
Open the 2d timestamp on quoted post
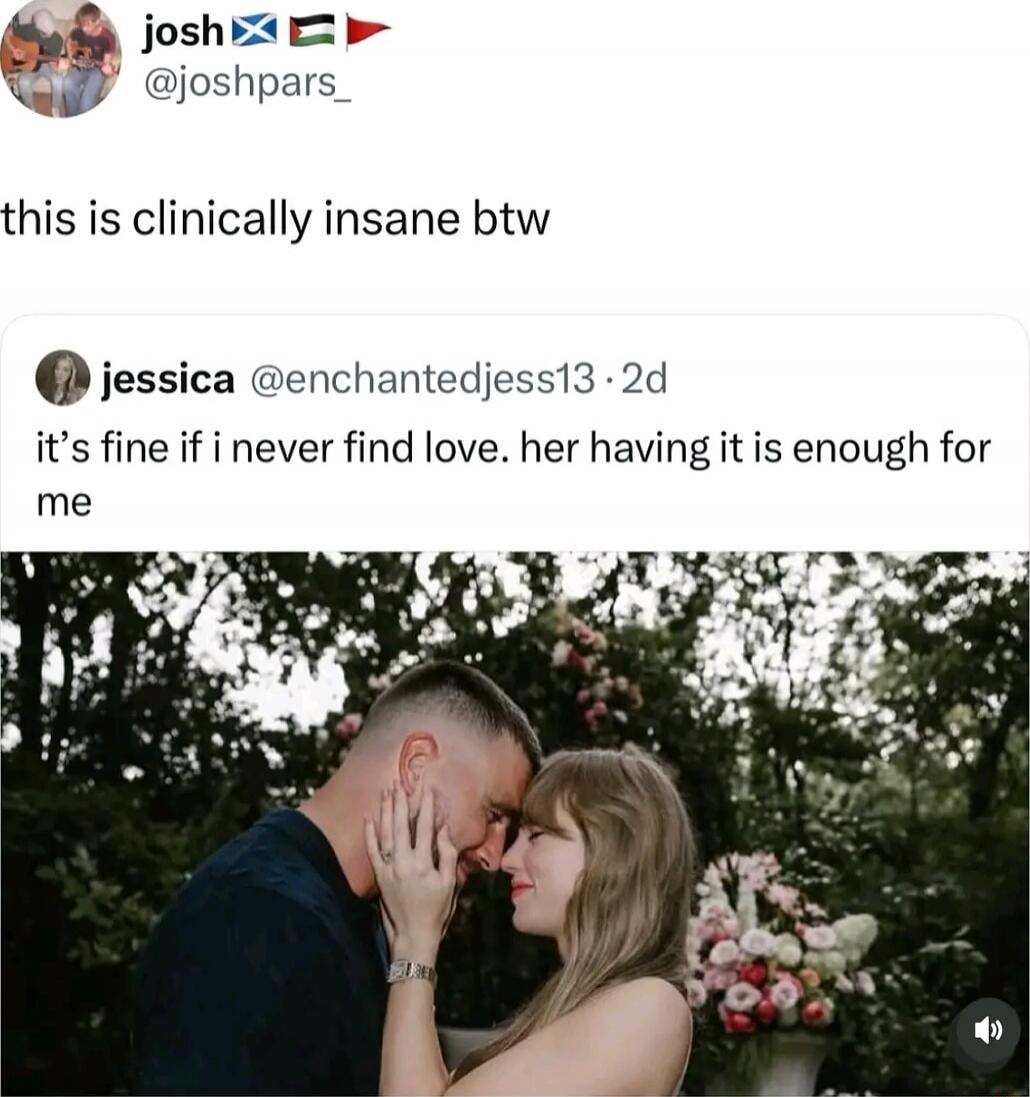(x=644, y=379)
